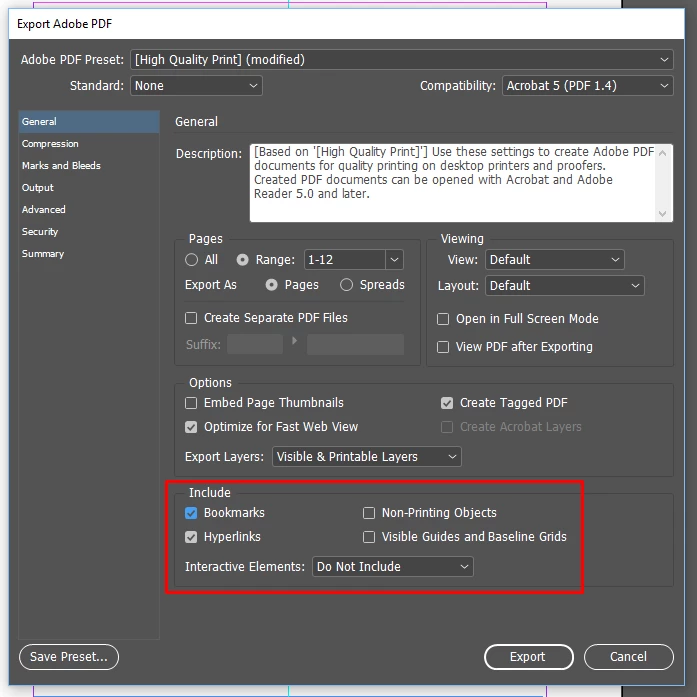This screenshot has width=697, height=697.
Task: Select the Range radio button
Action: coord(242,260)
